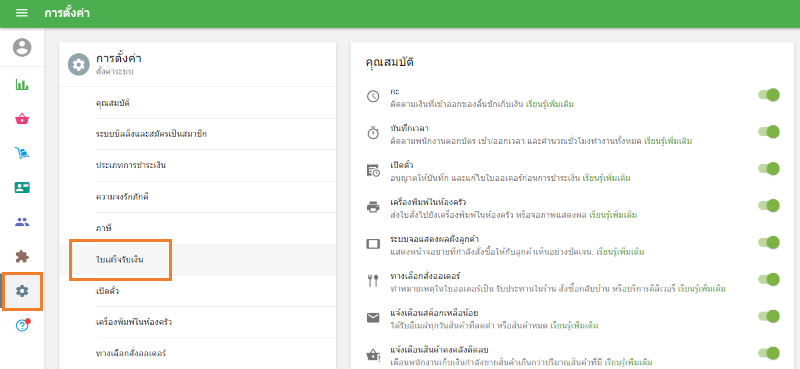Open เรียนรู้เพิ่มเติม link in เปิดตั๋ว feature description

click(607, 178)
